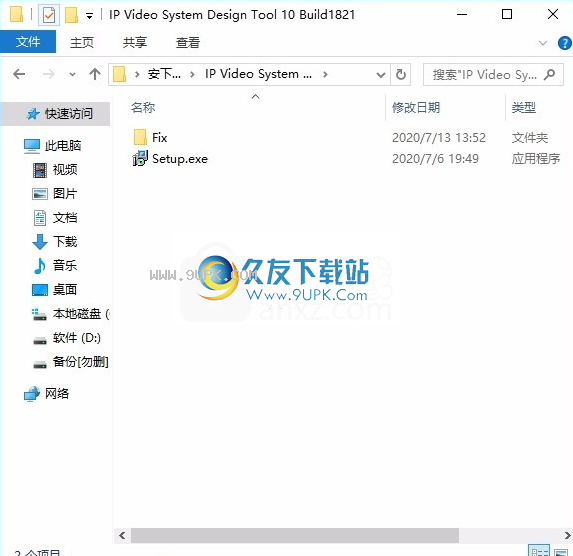Click the horizontal scrollbar right arrow
Viewport: 573px width, 556px height.
(x=567, y=536)
